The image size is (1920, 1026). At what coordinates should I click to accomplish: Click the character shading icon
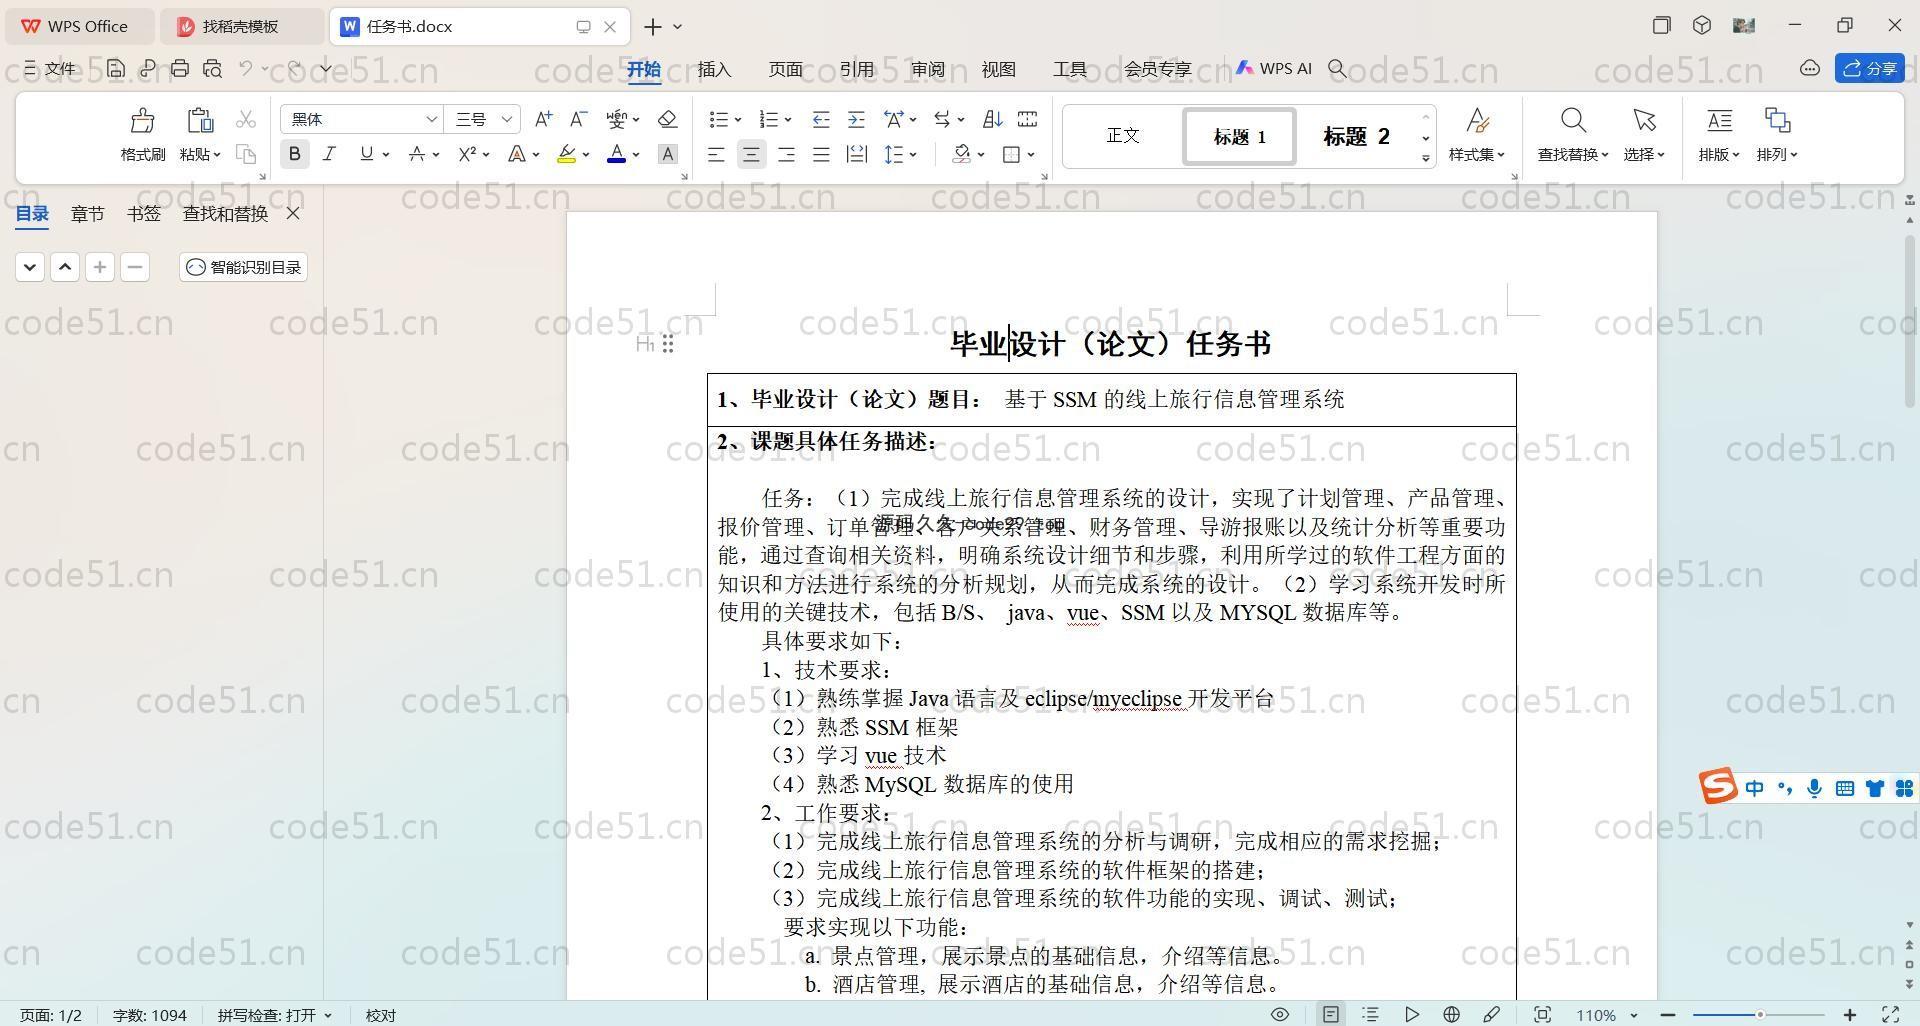[668, 154]
